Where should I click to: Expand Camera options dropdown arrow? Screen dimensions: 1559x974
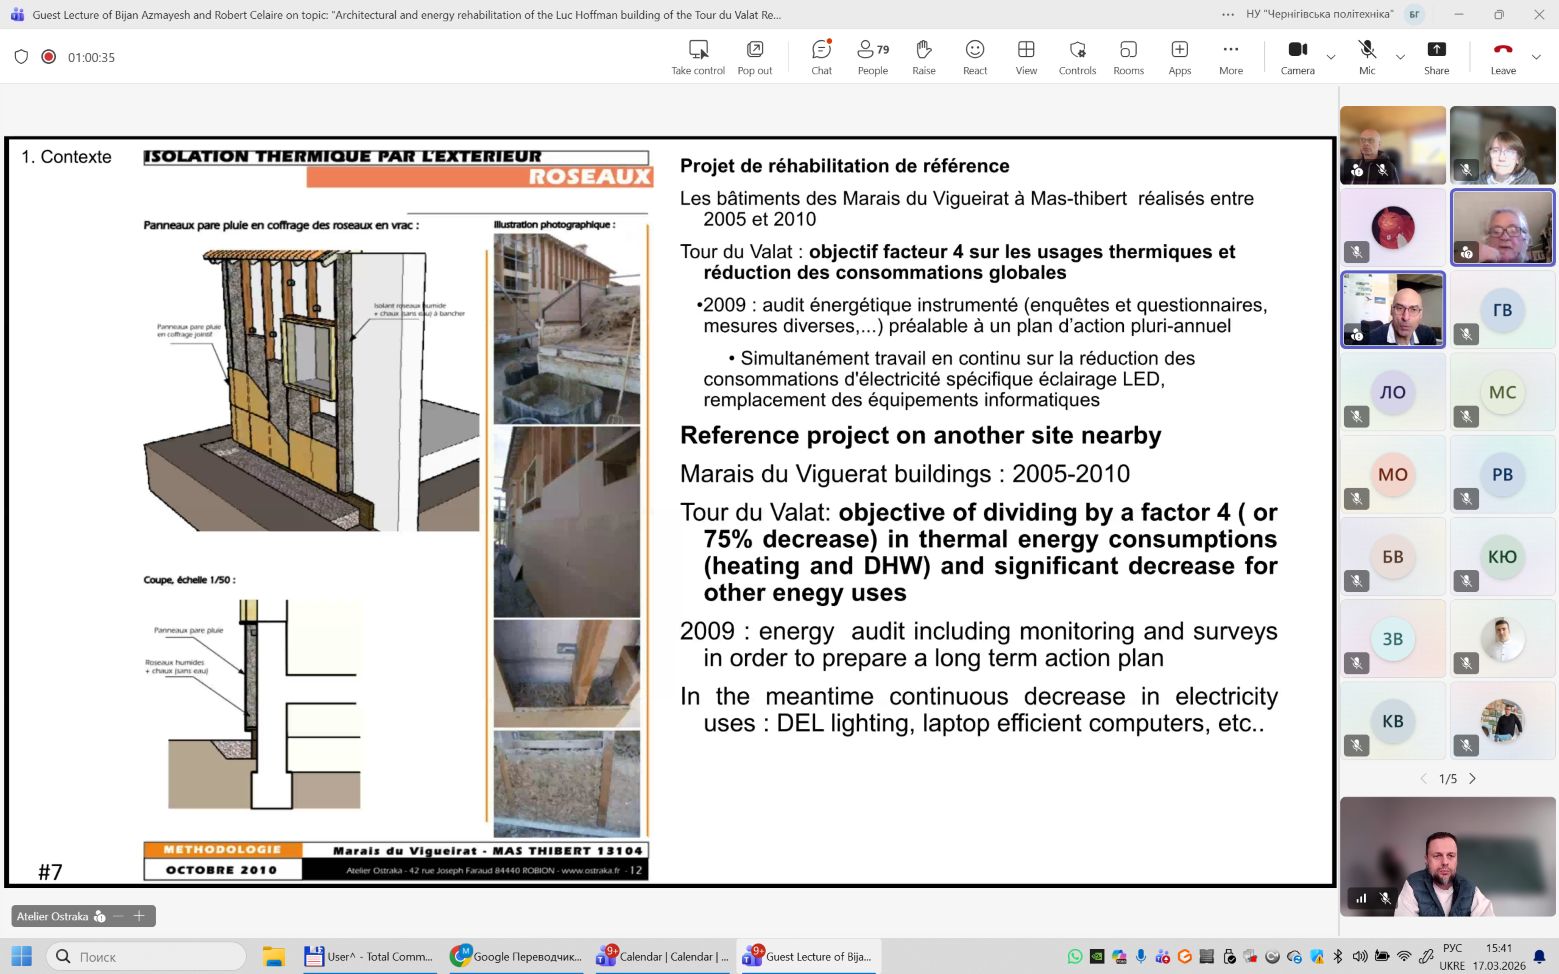coord(1331,57)
